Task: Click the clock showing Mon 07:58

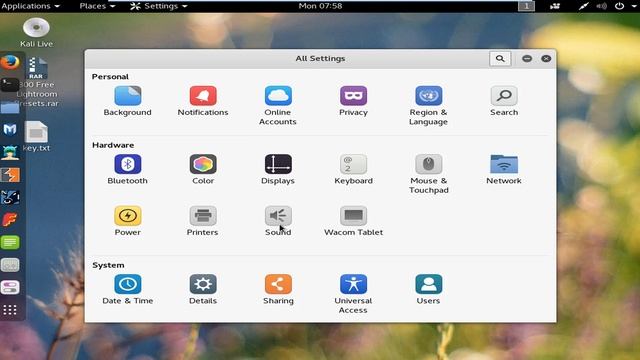Action: (x=320, y=6)
